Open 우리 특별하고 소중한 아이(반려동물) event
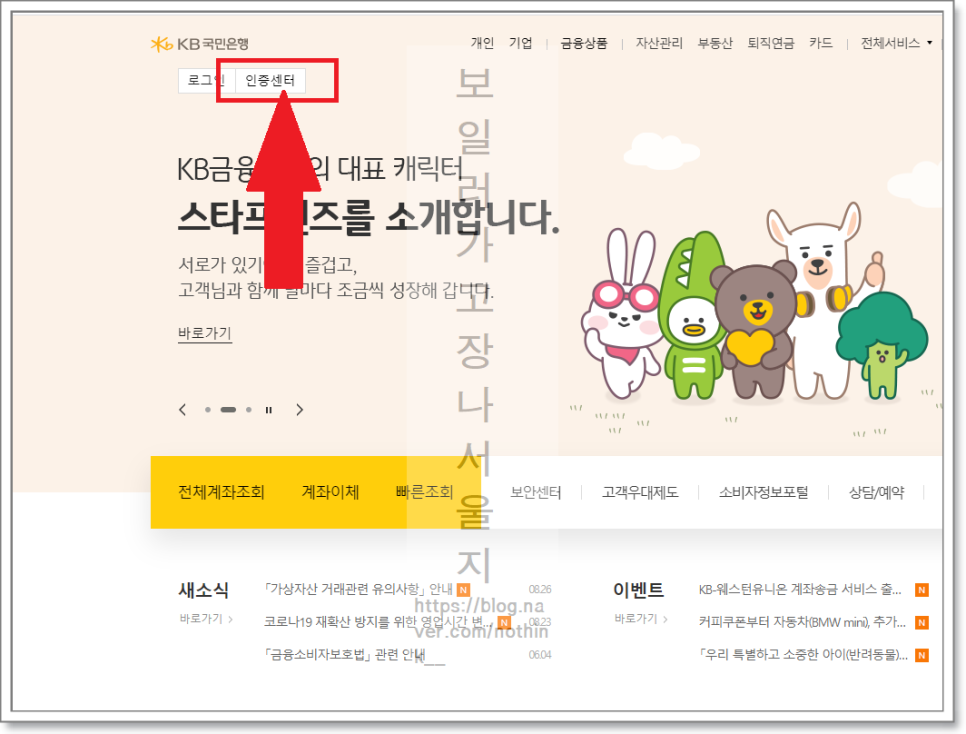Image resolution: width=966 pixels, height=734 pixels. coord(803,654)
